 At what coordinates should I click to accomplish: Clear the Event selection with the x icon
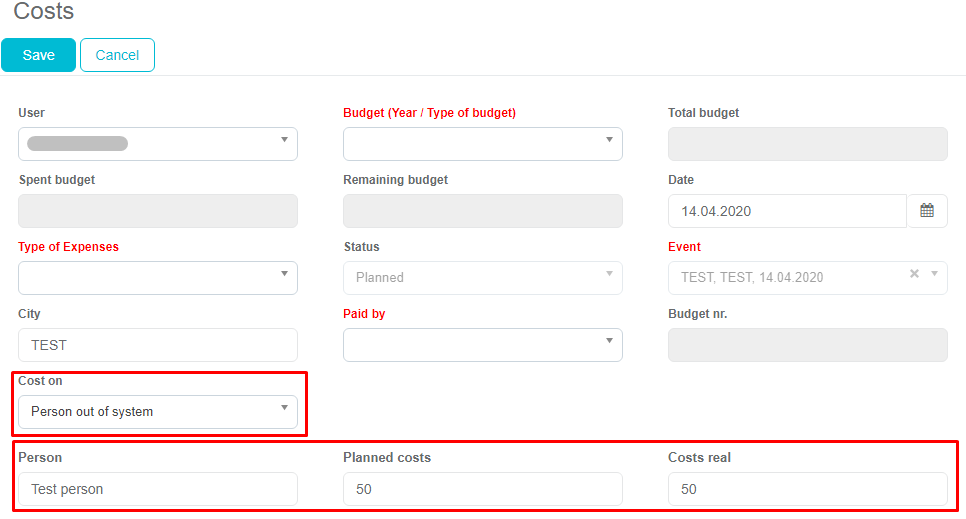point(914,274)
